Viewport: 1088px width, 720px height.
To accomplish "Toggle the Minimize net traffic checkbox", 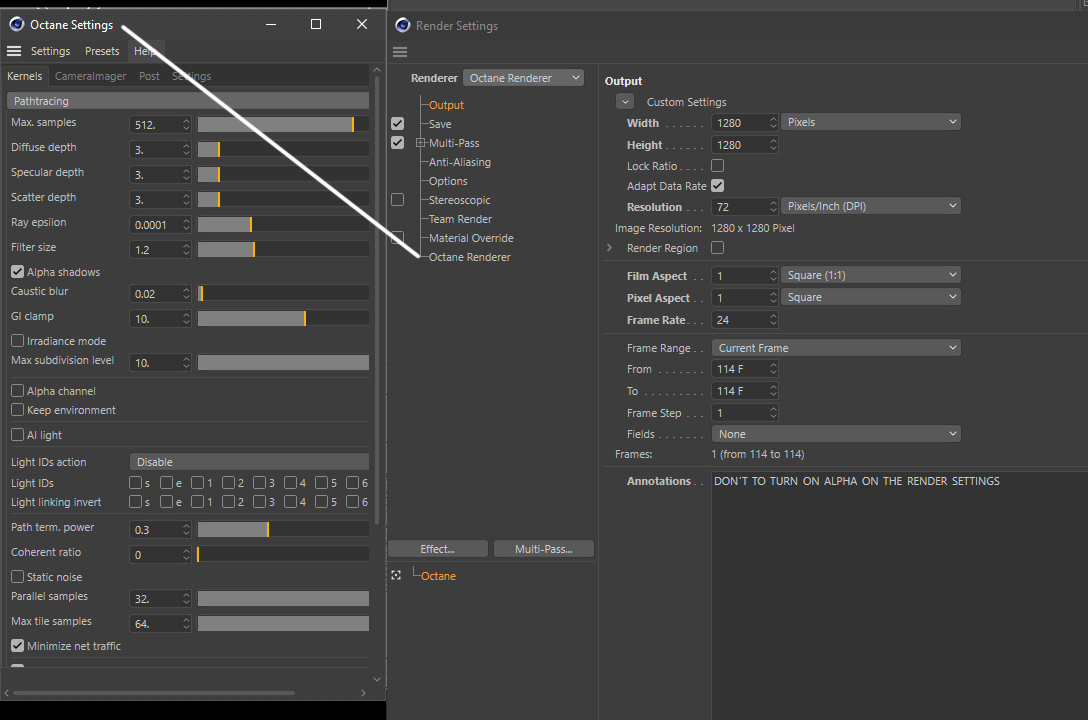I will (x=17, y=646).
